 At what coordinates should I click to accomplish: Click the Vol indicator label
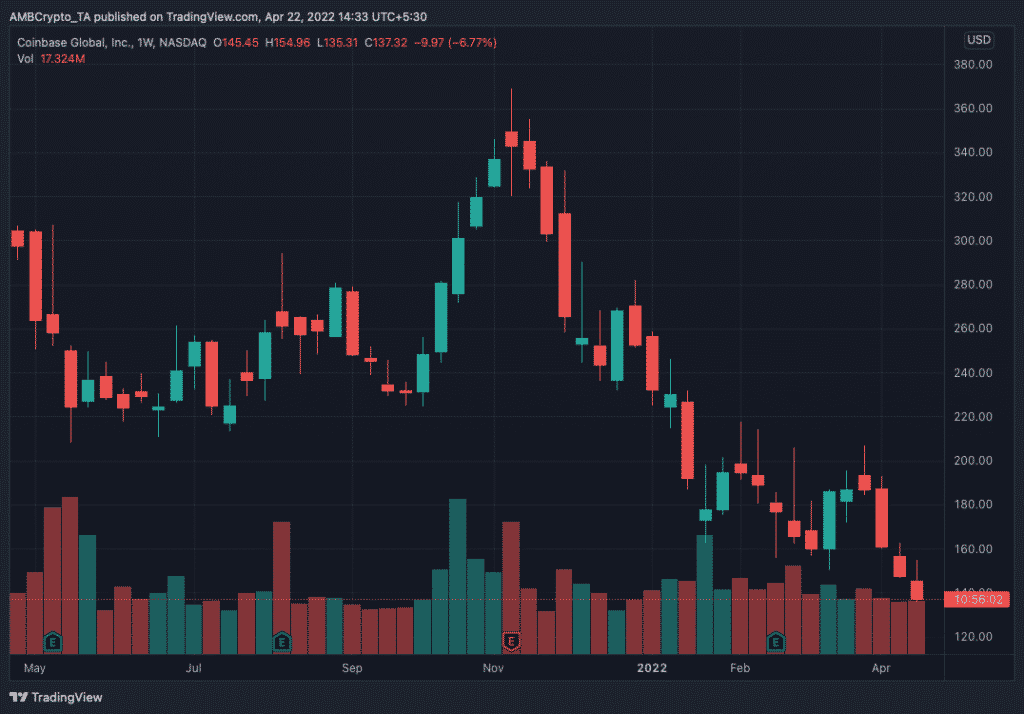(25, 59)
